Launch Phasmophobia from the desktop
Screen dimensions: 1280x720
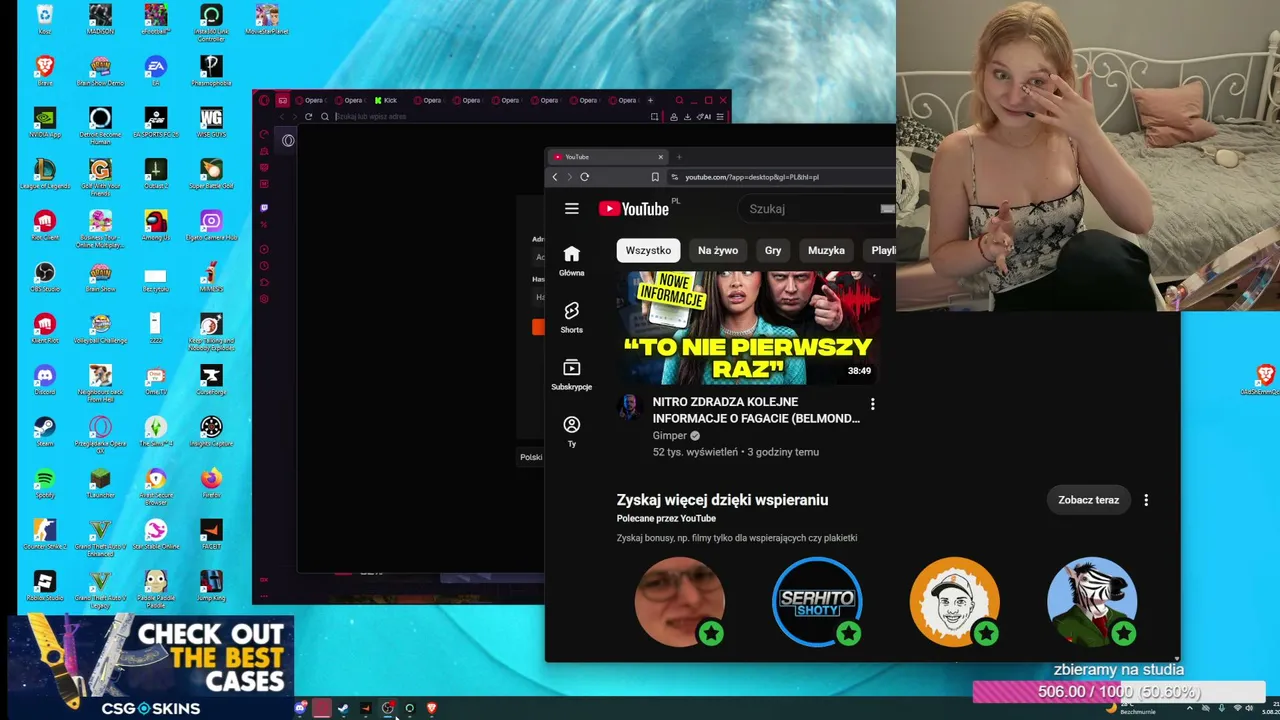click(211, 70)
